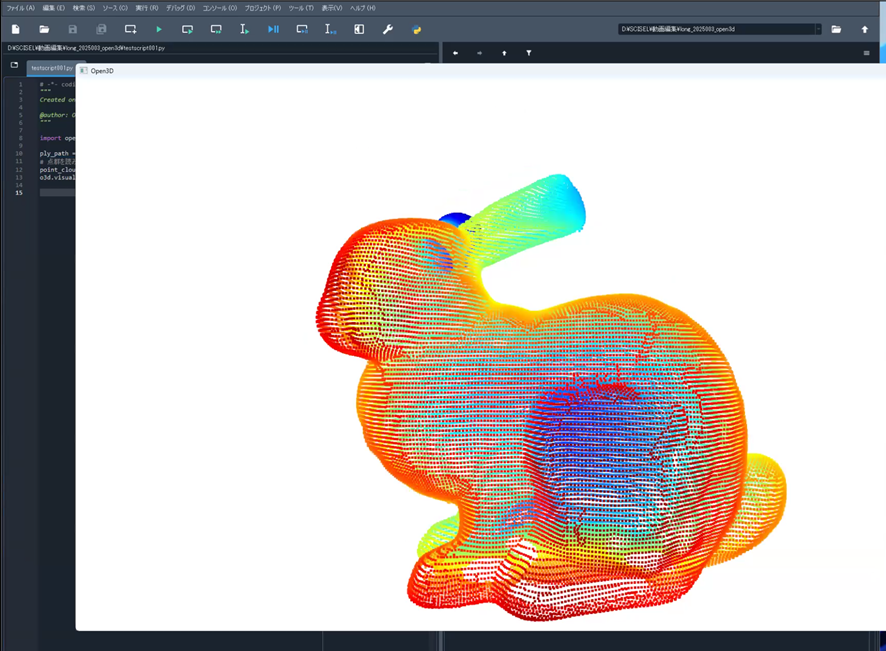Expand the working directory dropdown arrow
Screen dimensions: 886x651
(818, 29)
